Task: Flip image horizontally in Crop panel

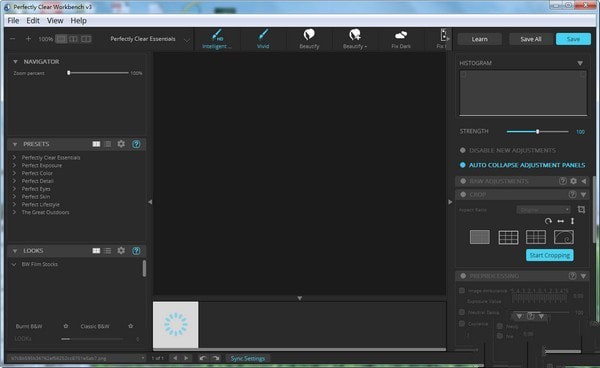Action: (x=561, y=221)
